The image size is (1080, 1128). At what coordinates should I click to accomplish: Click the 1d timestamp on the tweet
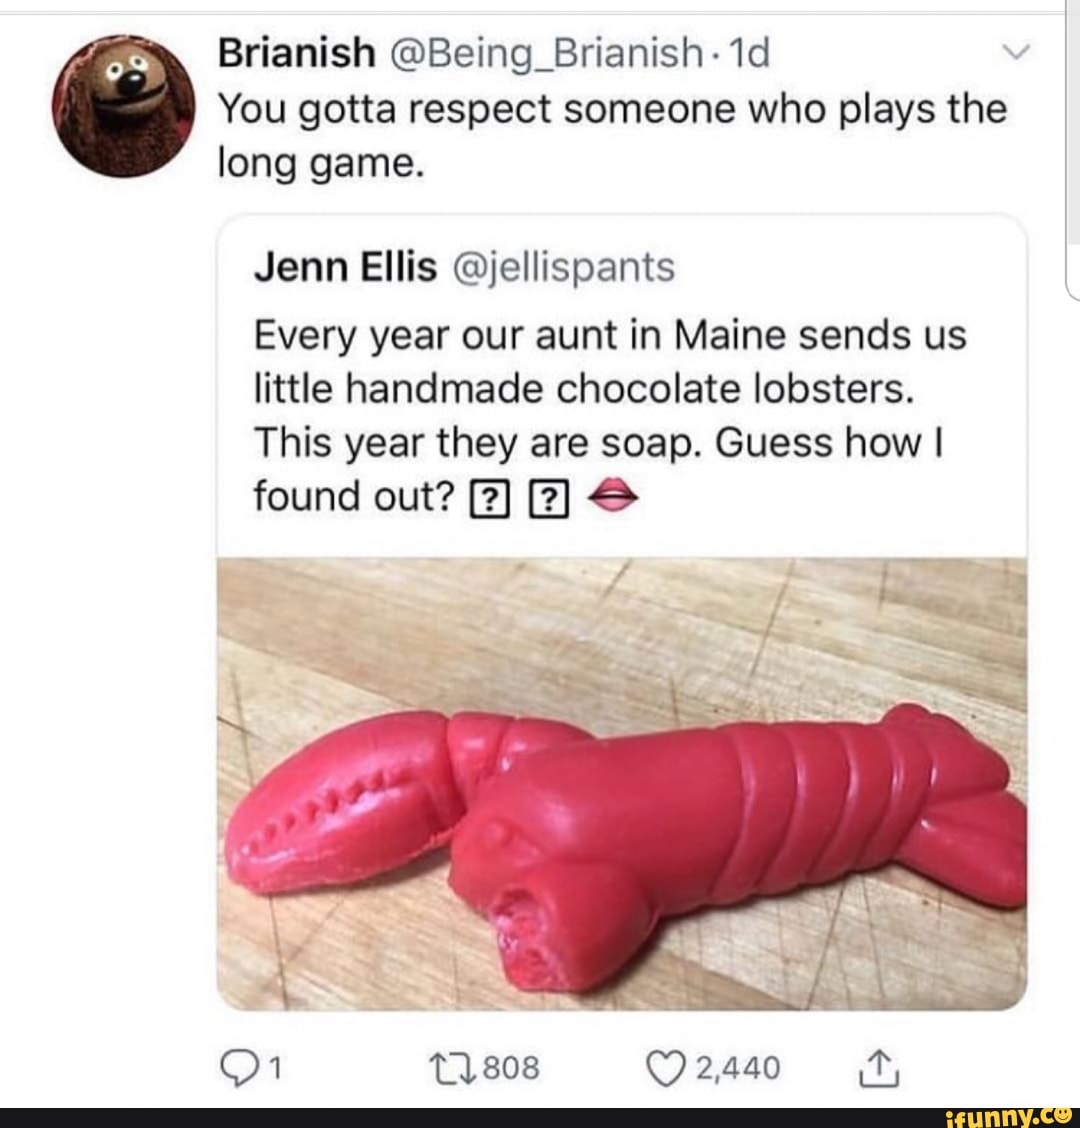click(750, 52)
